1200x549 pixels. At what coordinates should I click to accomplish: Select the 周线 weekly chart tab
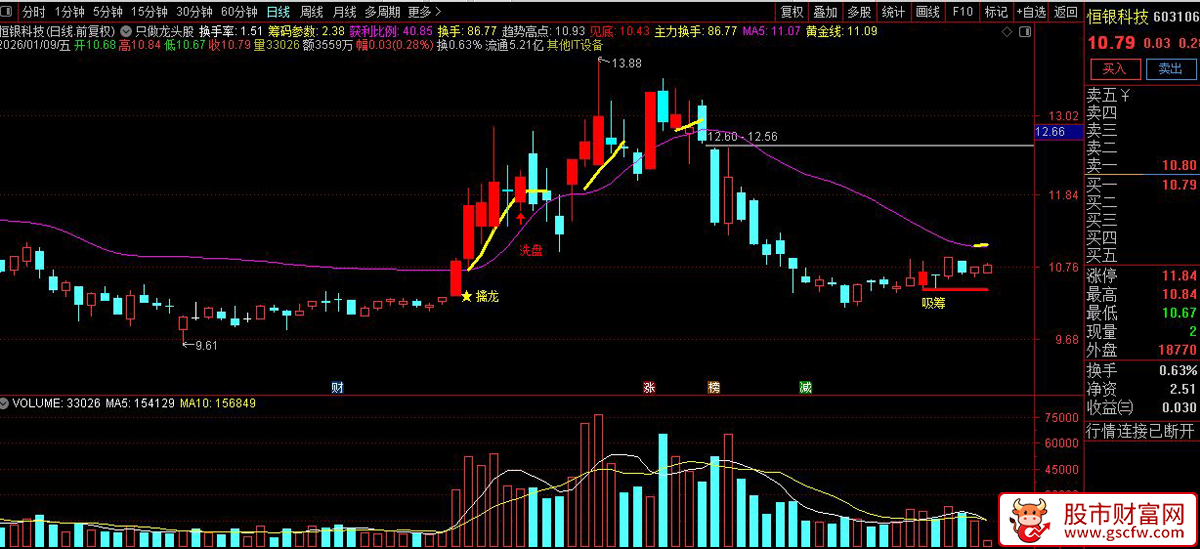311,12
